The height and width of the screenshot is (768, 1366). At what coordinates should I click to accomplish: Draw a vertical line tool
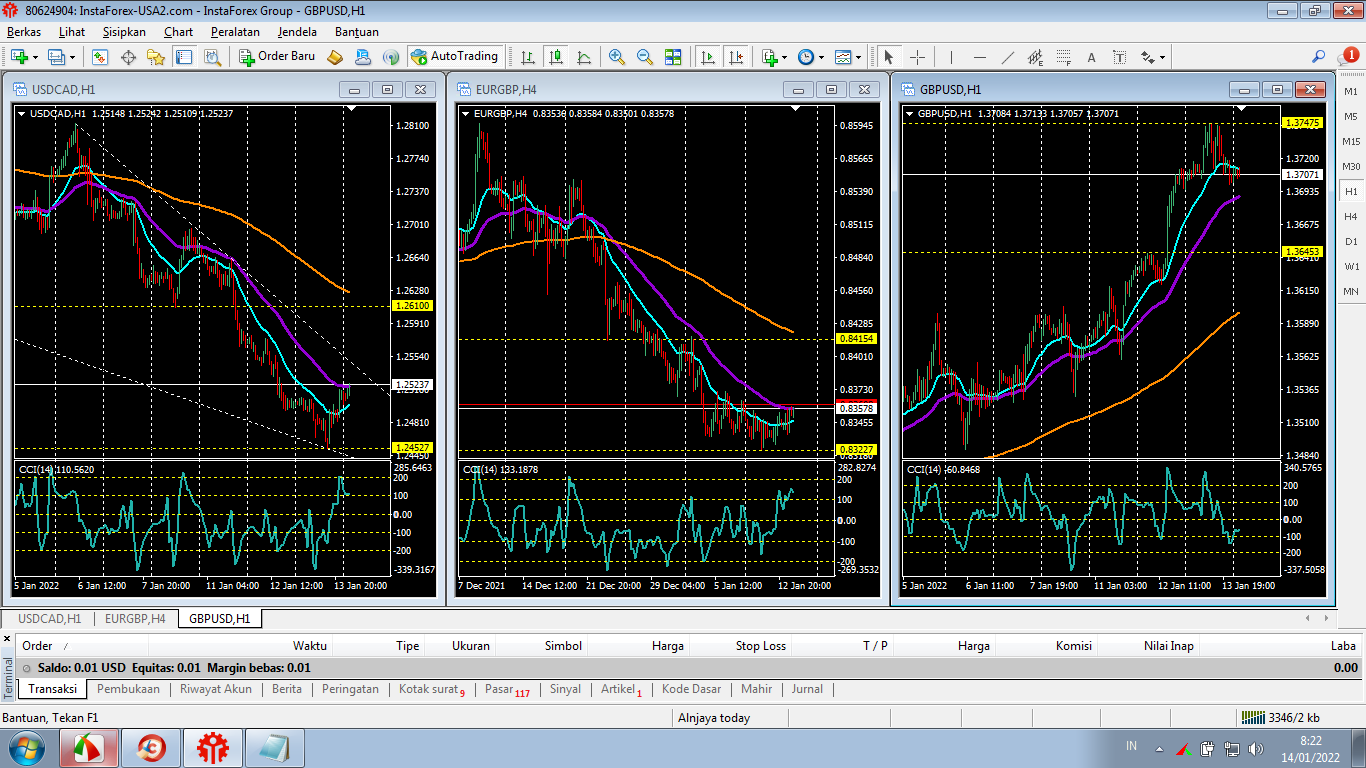pos(951,57)
